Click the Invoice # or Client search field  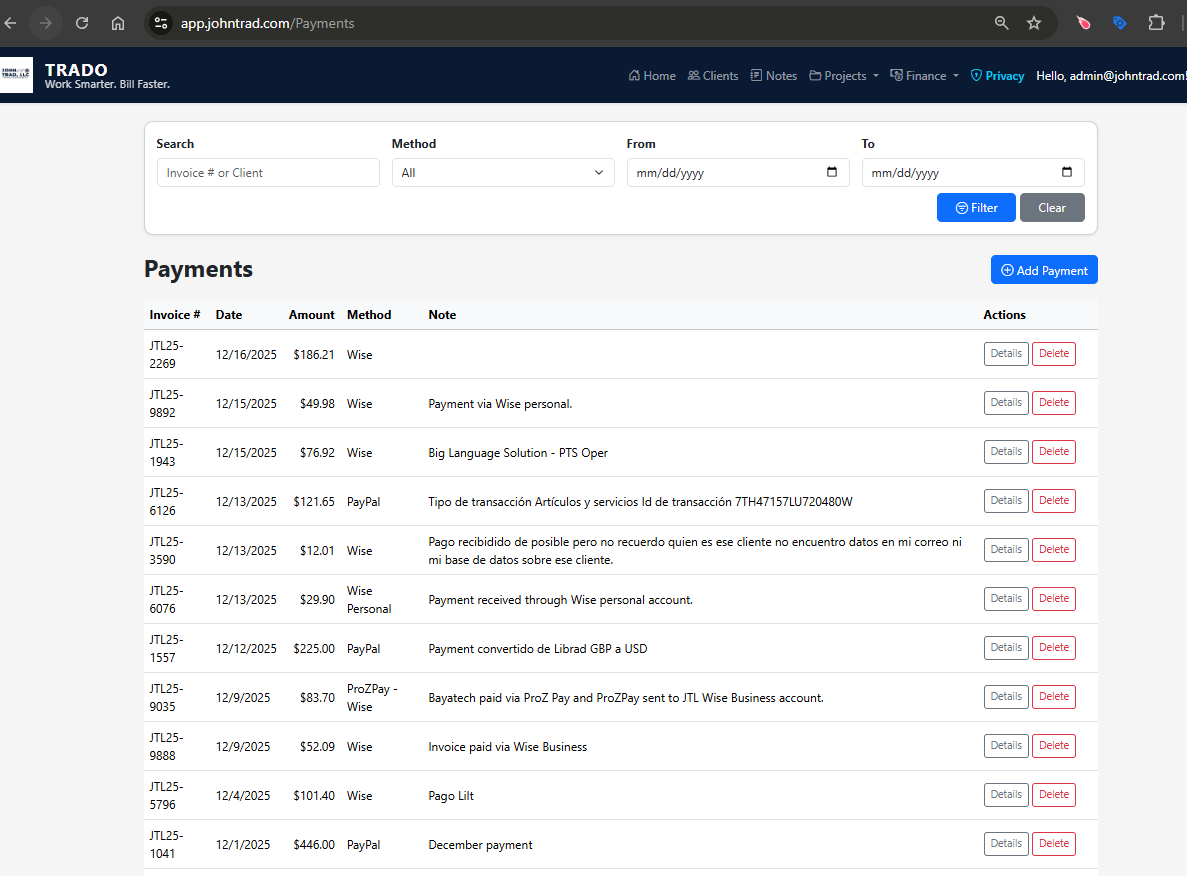[268, 172]
